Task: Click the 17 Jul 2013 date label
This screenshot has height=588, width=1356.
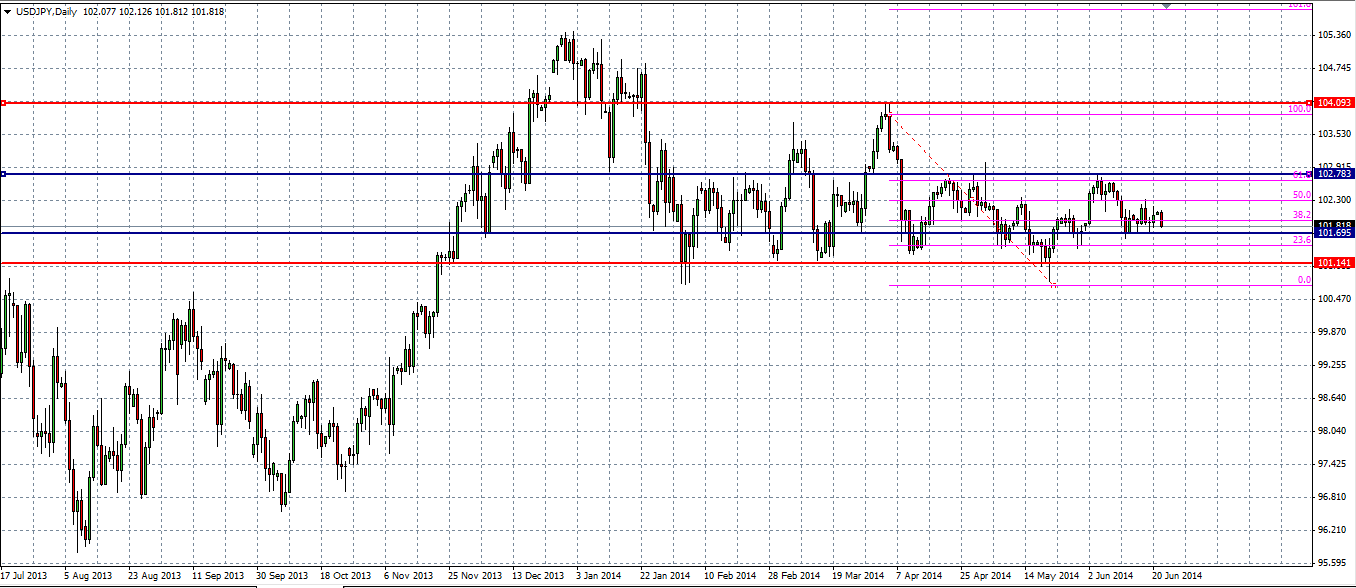Action: click(24, 577)
